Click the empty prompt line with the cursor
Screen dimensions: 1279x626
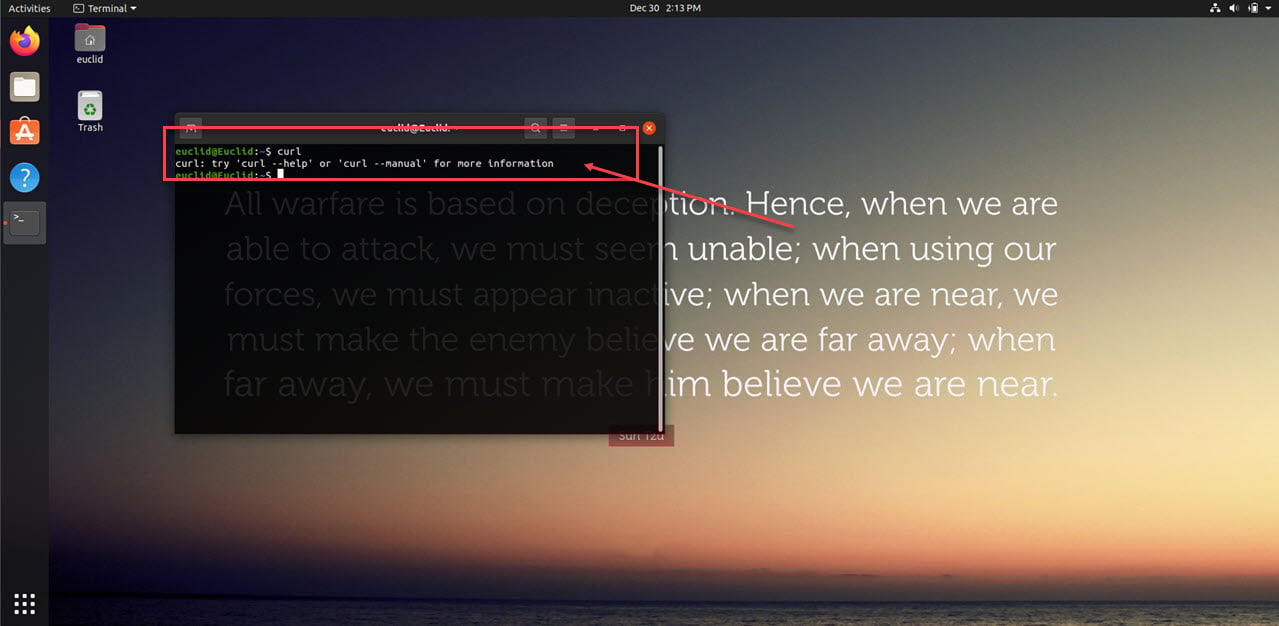tap(230, 175)
